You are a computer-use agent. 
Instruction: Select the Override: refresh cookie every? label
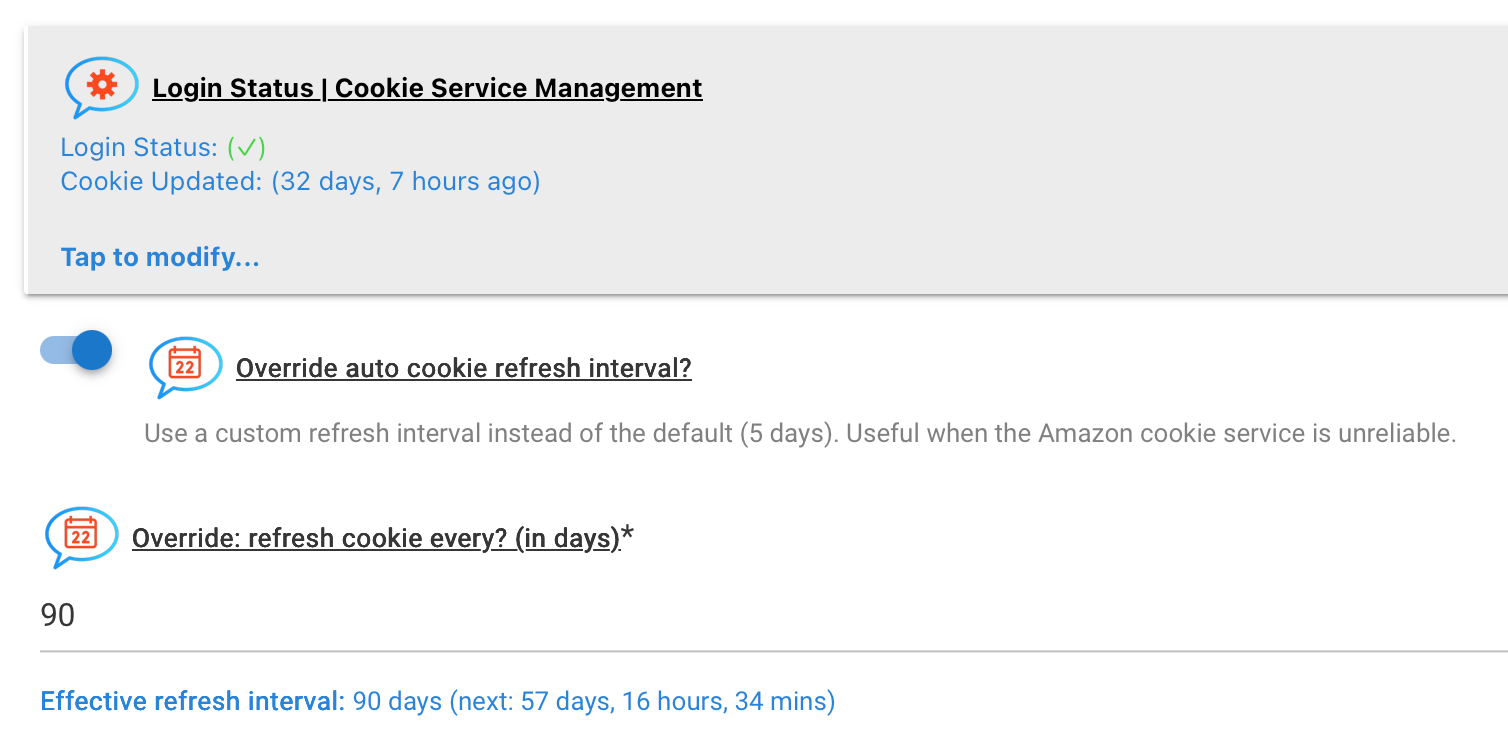pyautogui.click(x=376, y=538)
